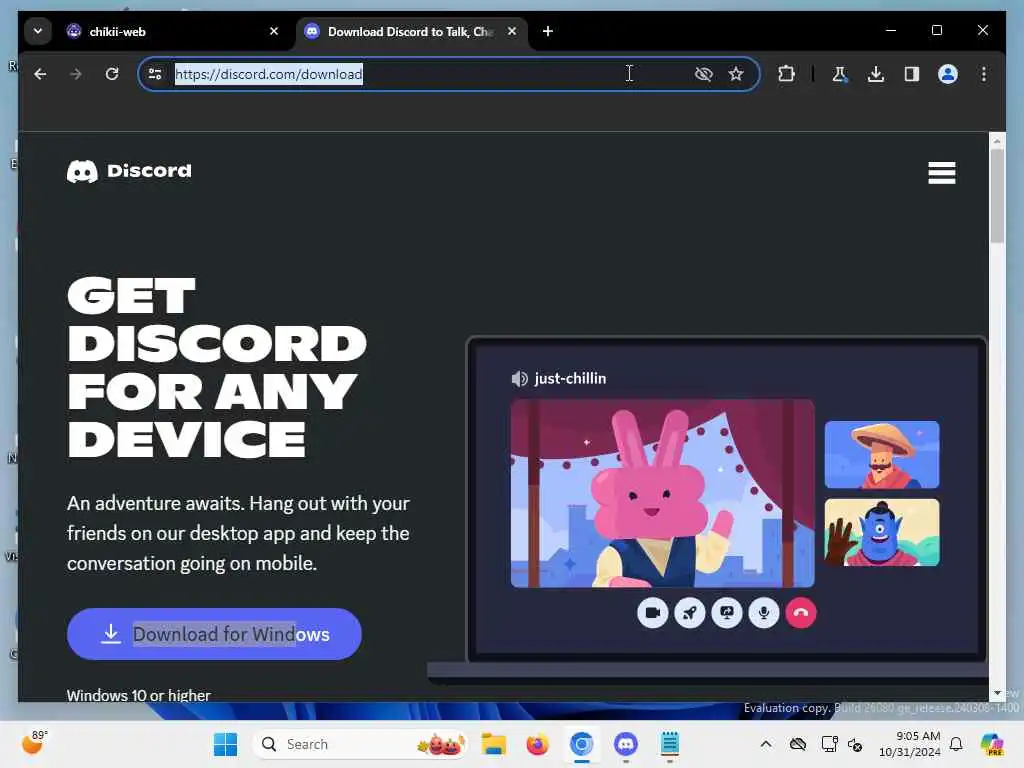Open the profile avatar menu
This screenshot has height=768, width=1024.
point(948,74)
